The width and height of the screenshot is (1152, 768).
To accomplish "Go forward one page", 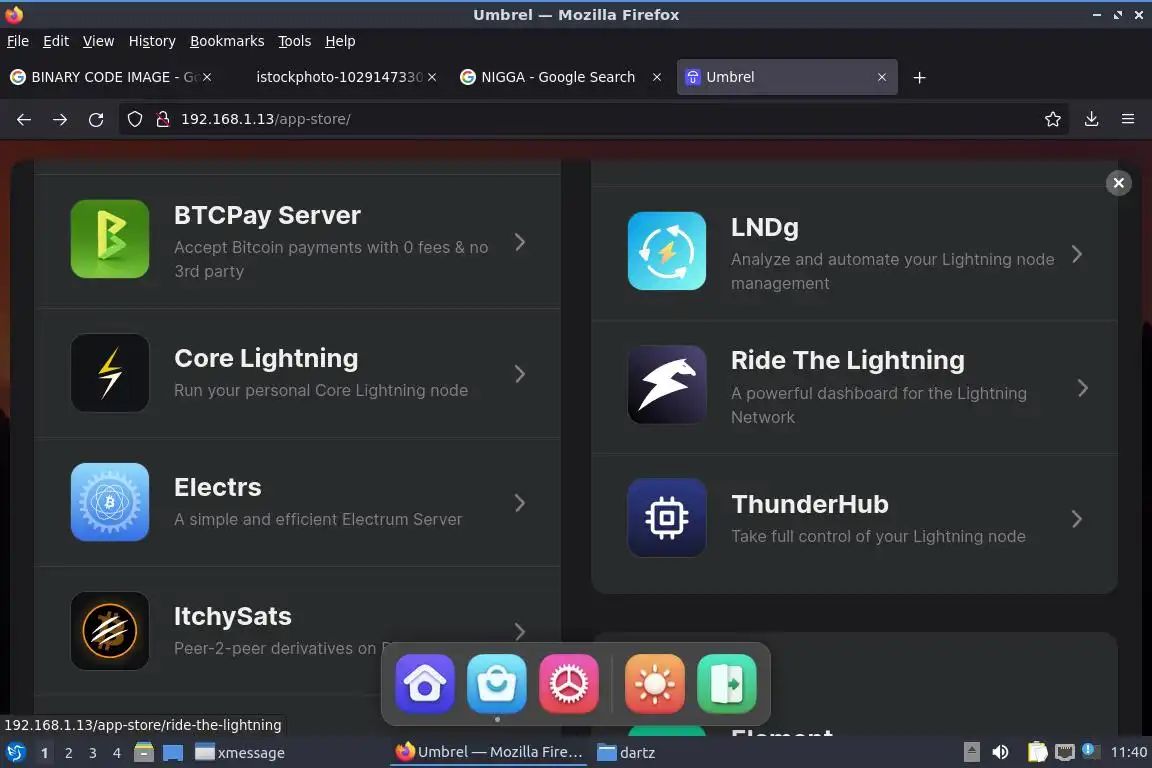I will tap(60, 119).
